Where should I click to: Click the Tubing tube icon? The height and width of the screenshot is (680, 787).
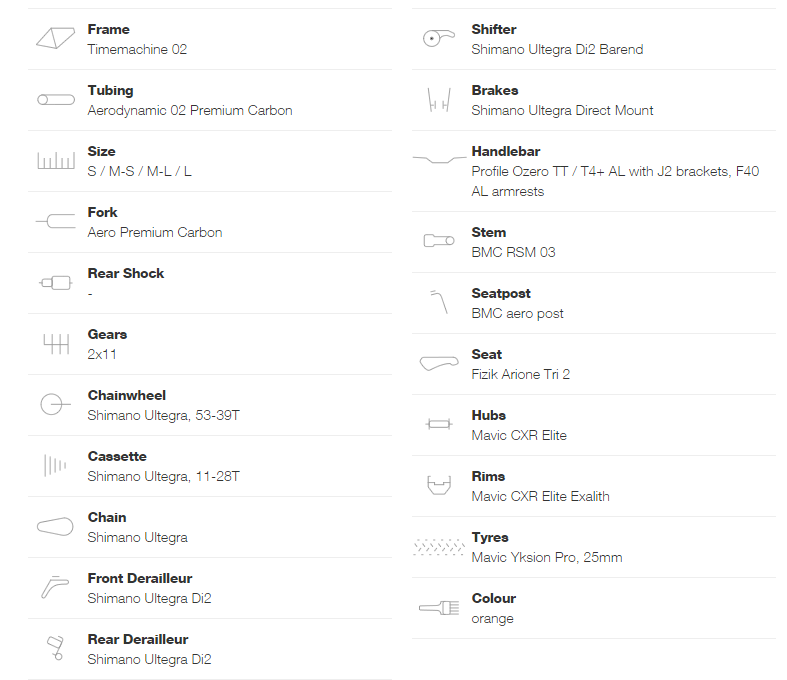point(56,100)
